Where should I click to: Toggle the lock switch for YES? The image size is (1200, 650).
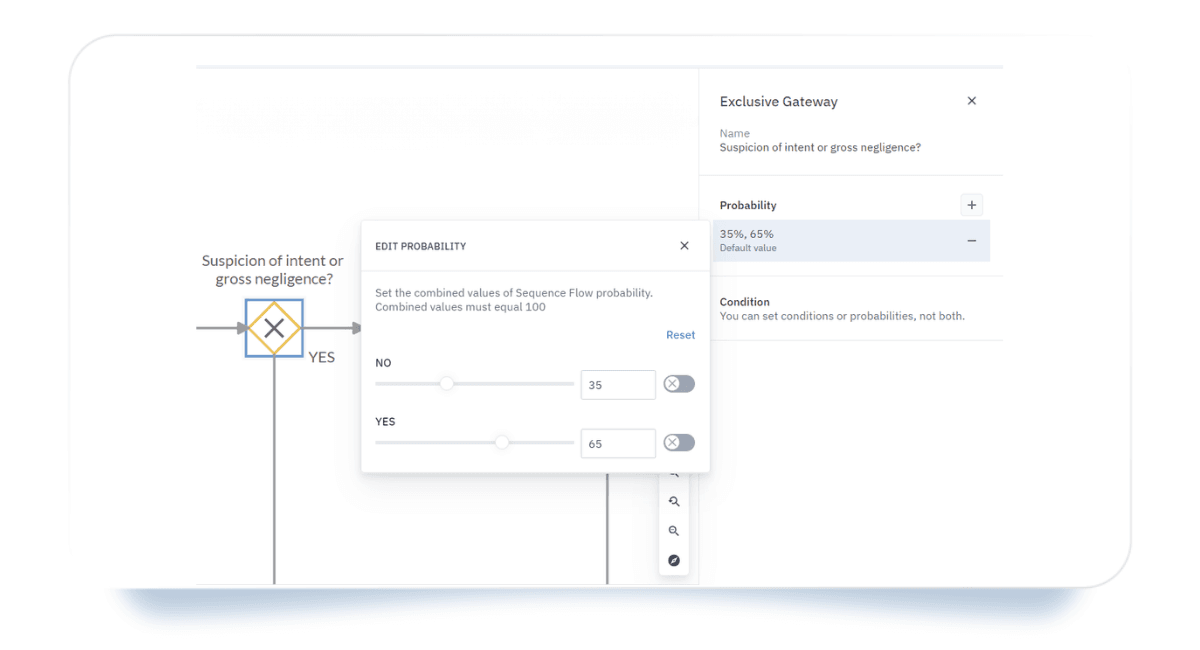(x=679, y=443)
